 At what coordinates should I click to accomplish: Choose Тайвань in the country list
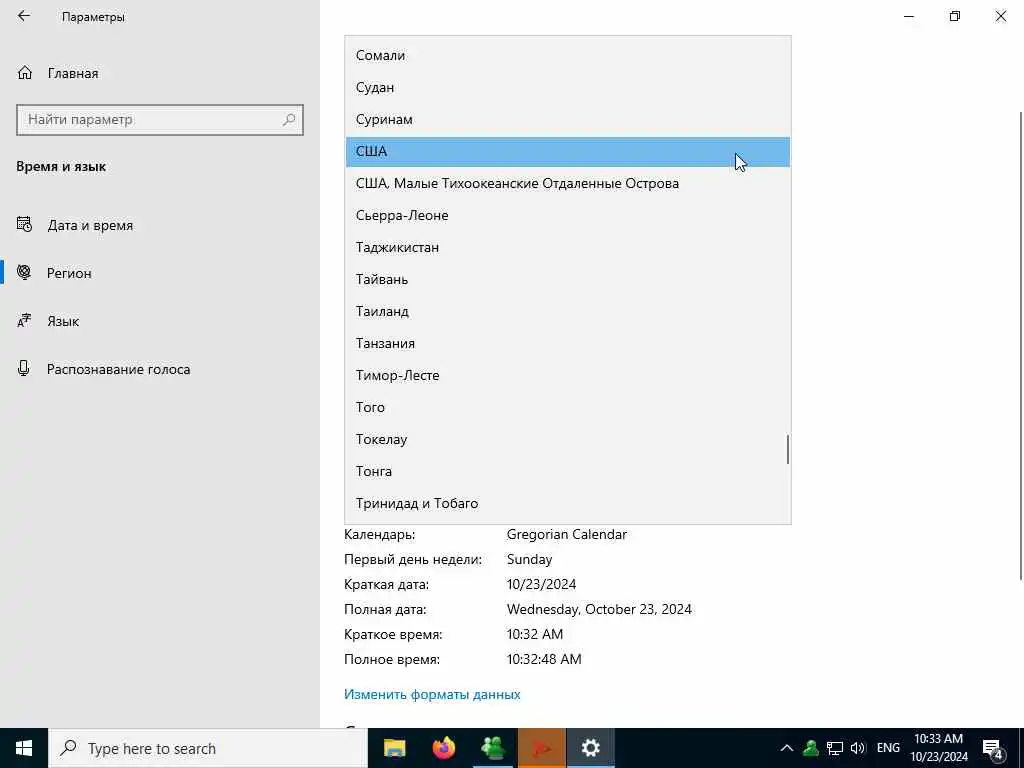(568, 280)
